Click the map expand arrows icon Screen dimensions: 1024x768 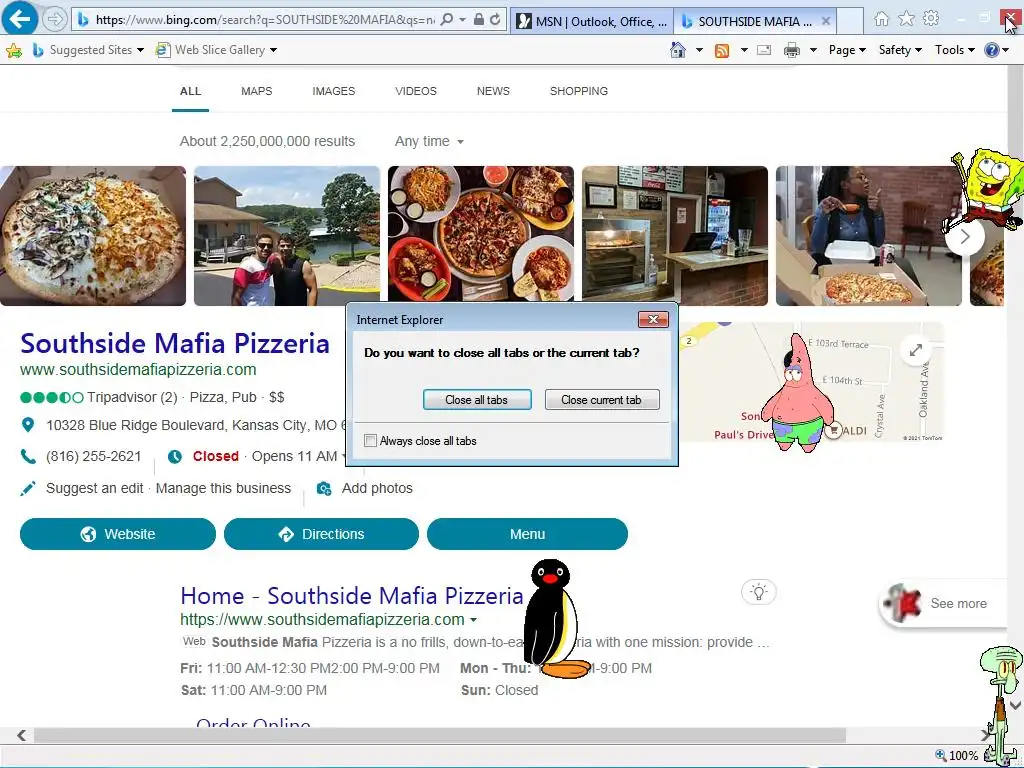[916, 350]
